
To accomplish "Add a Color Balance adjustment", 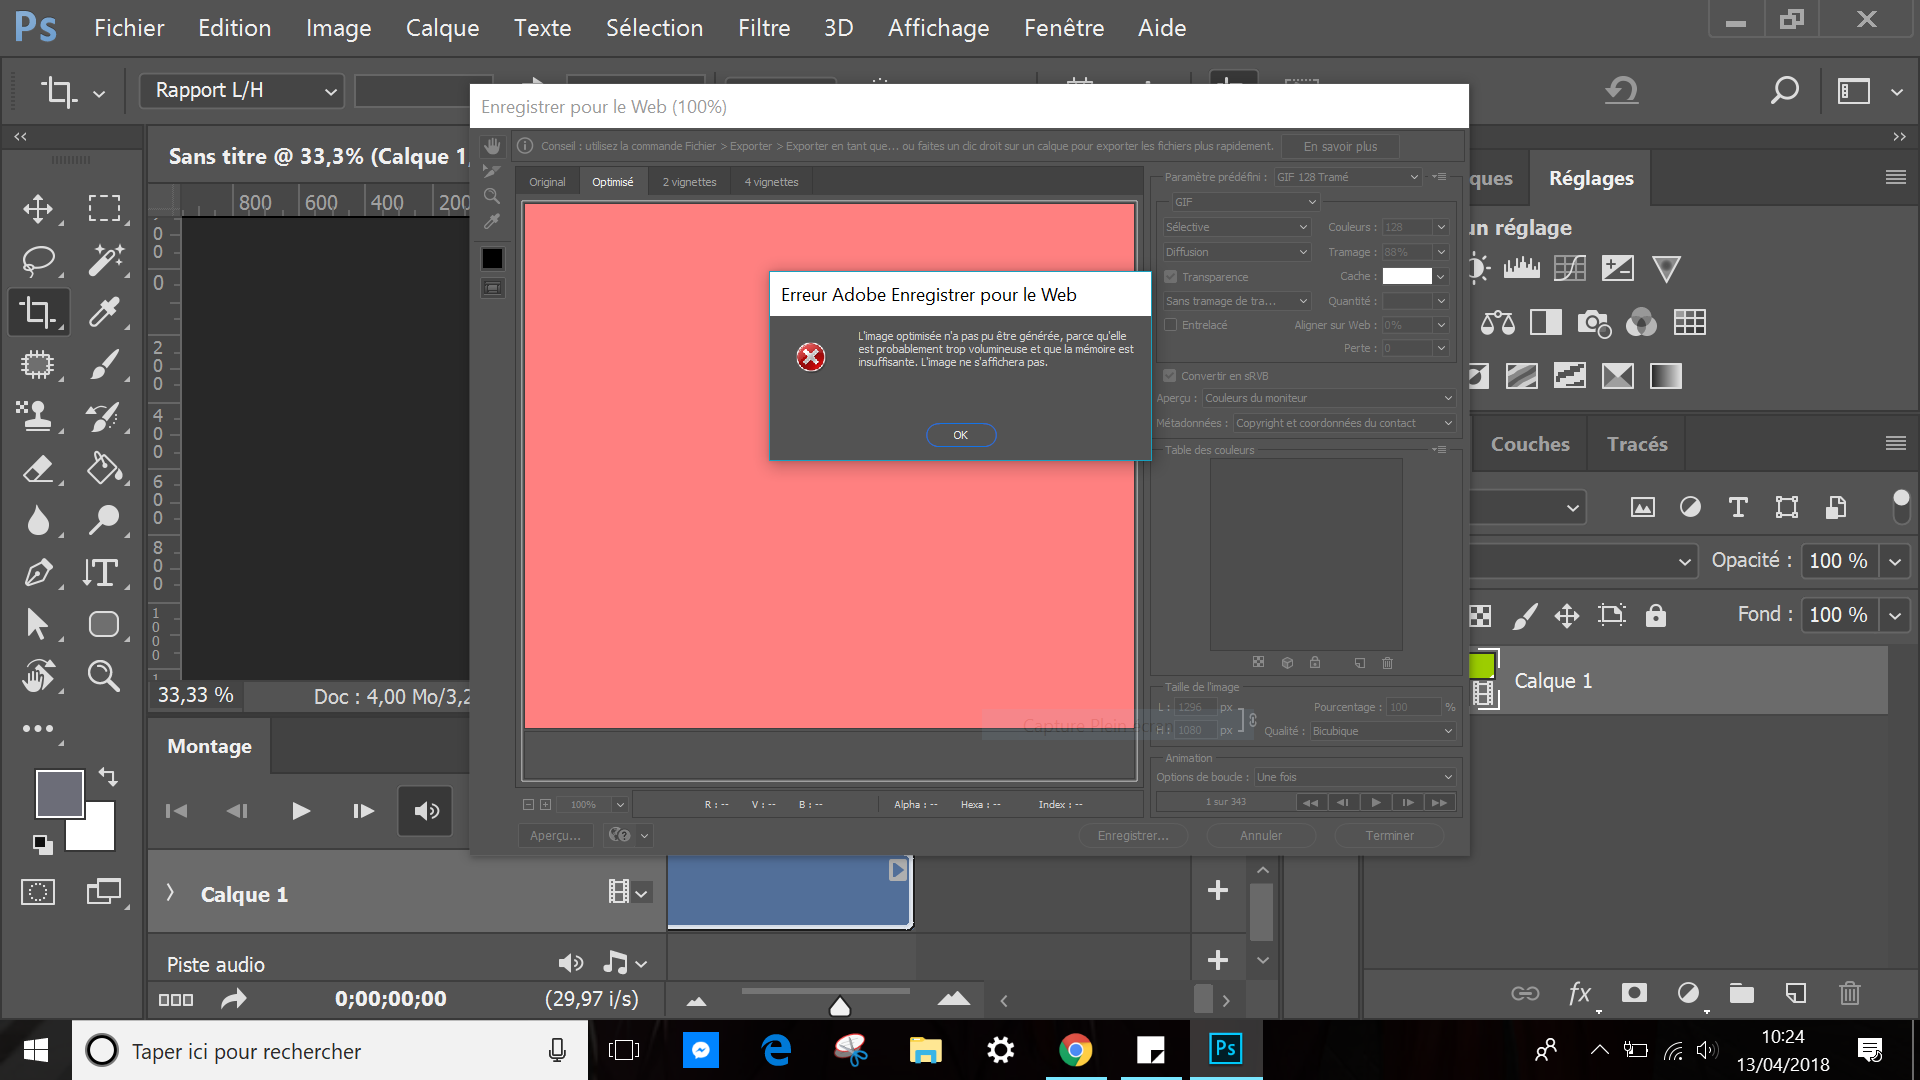I will pyautogui.click(x=1498, y=322).
